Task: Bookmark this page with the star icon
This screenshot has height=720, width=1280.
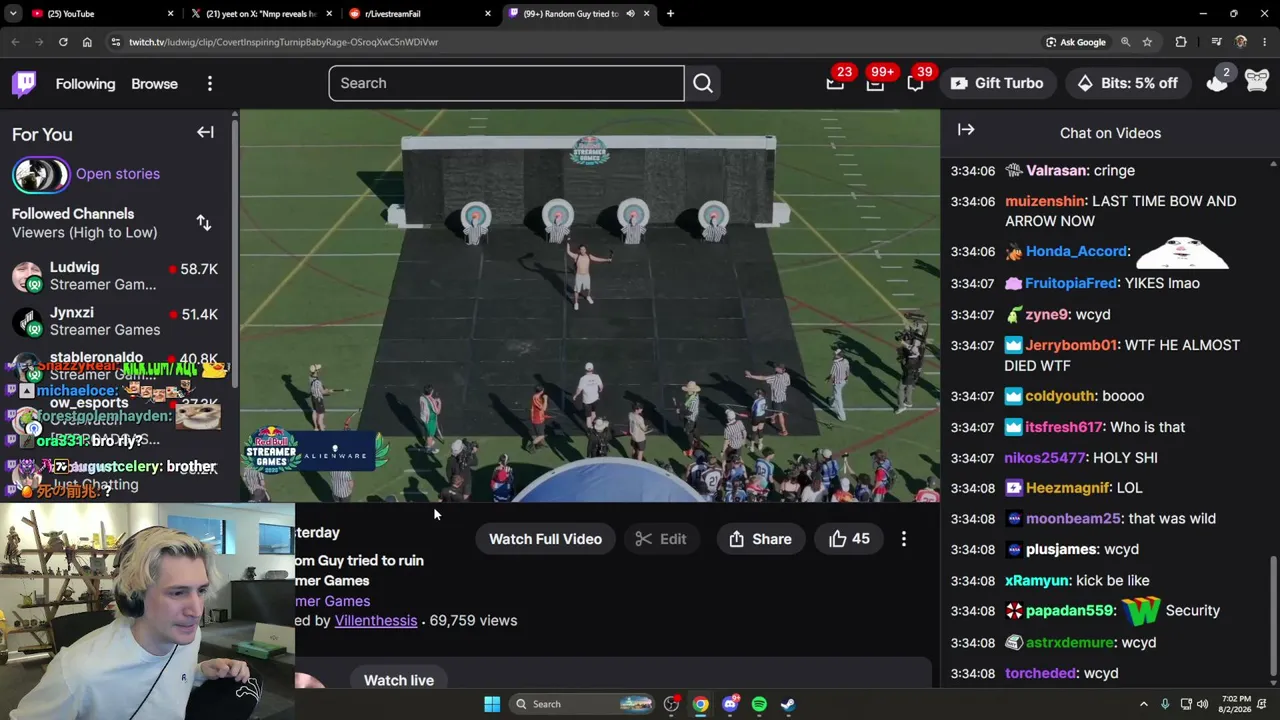Action: tap(1147, 42)
